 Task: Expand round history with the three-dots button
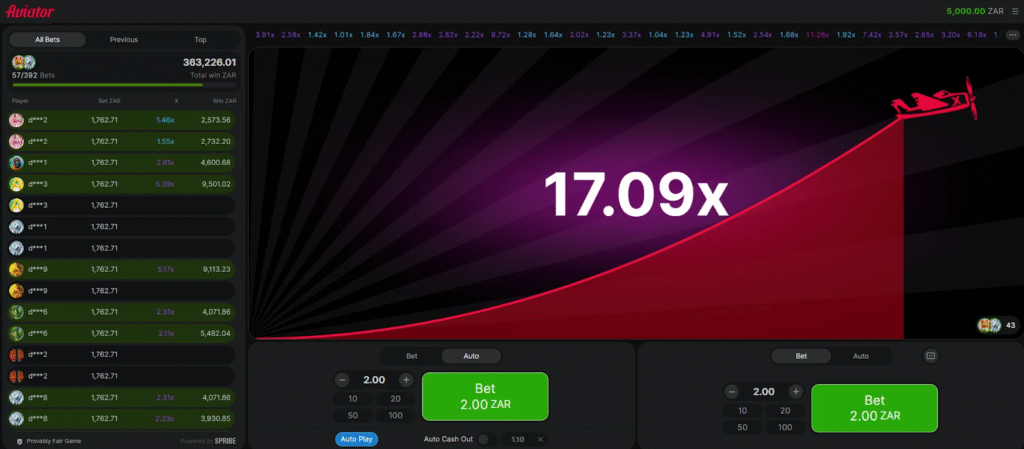tap(1013, 34)
